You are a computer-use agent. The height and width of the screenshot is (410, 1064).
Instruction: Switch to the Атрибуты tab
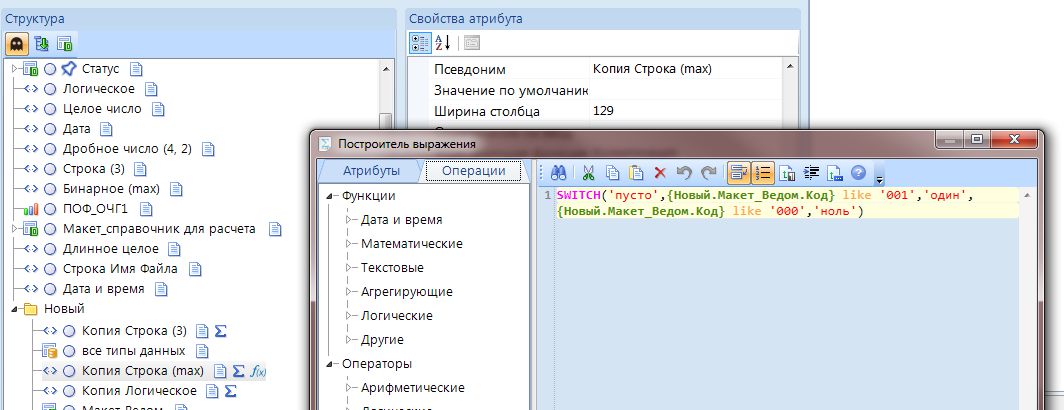371,171
